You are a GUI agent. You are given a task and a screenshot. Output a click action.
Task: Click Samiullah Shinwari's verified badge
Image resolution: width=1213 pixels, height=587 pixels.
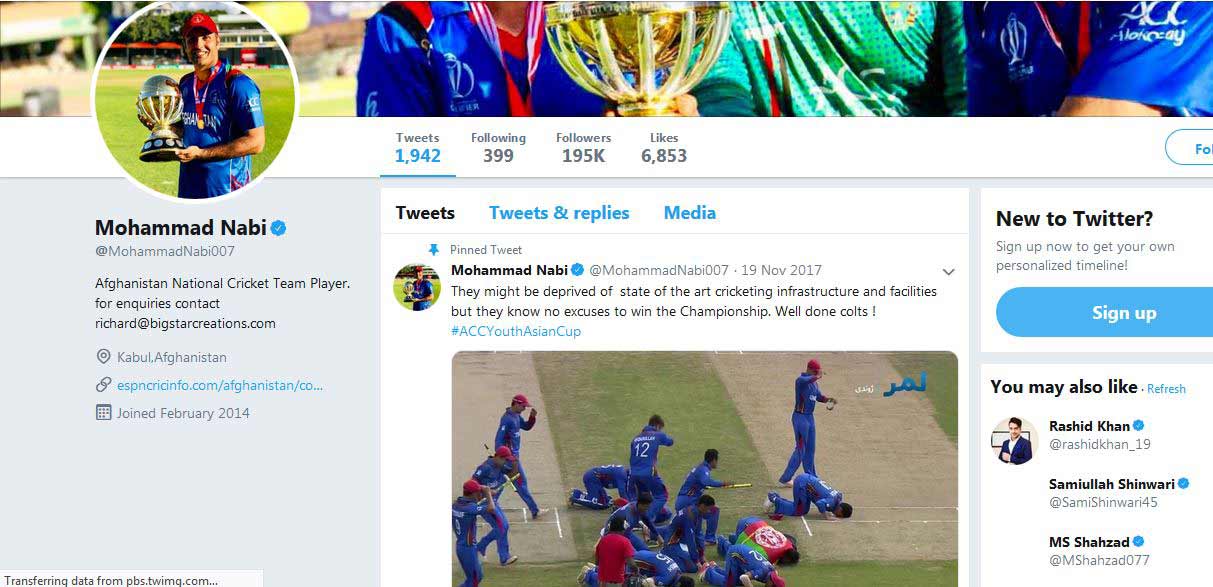[1184, 484]
